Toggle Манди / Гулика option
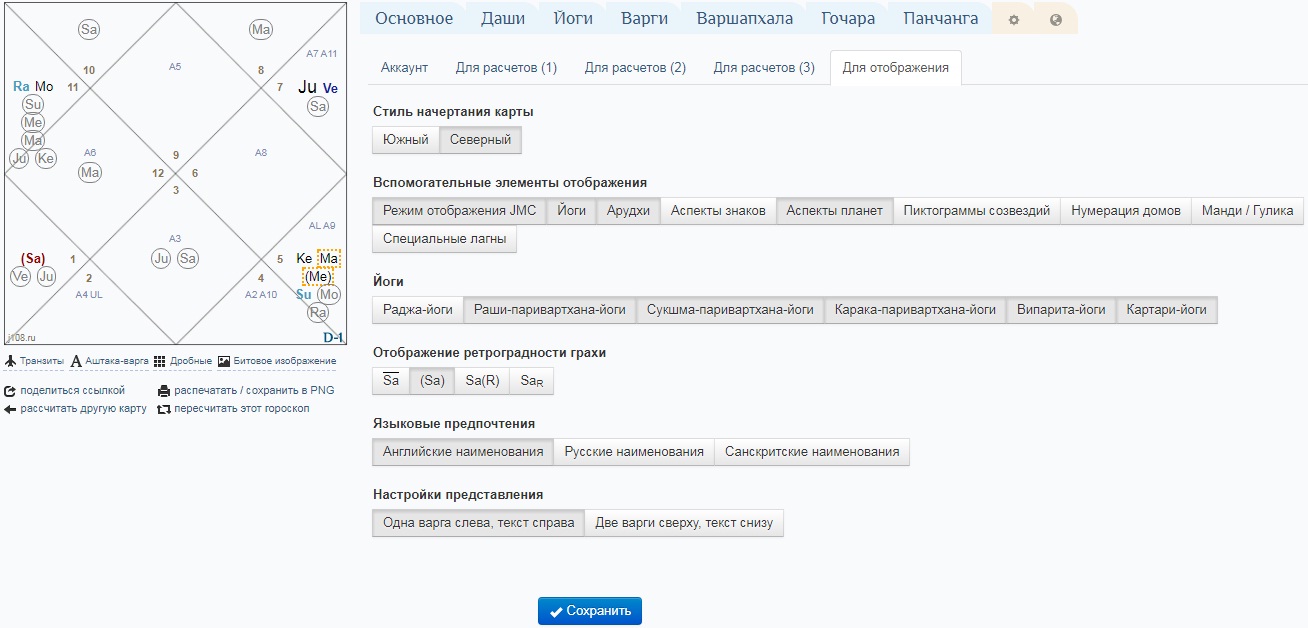The width and height of the screenshot is (1308, 628). pyautogui.click(x=1247, y=211)
